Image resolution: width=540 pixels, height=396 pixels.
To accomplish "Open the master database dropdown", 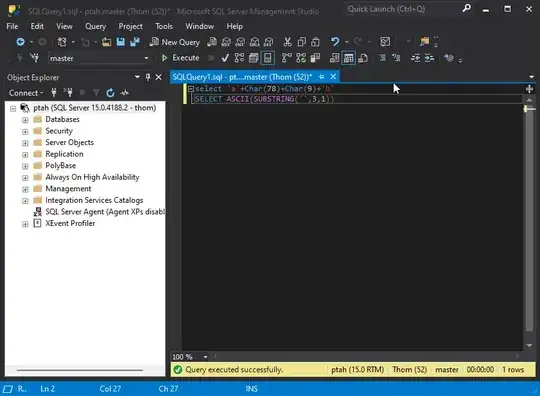I will (146, 58).
